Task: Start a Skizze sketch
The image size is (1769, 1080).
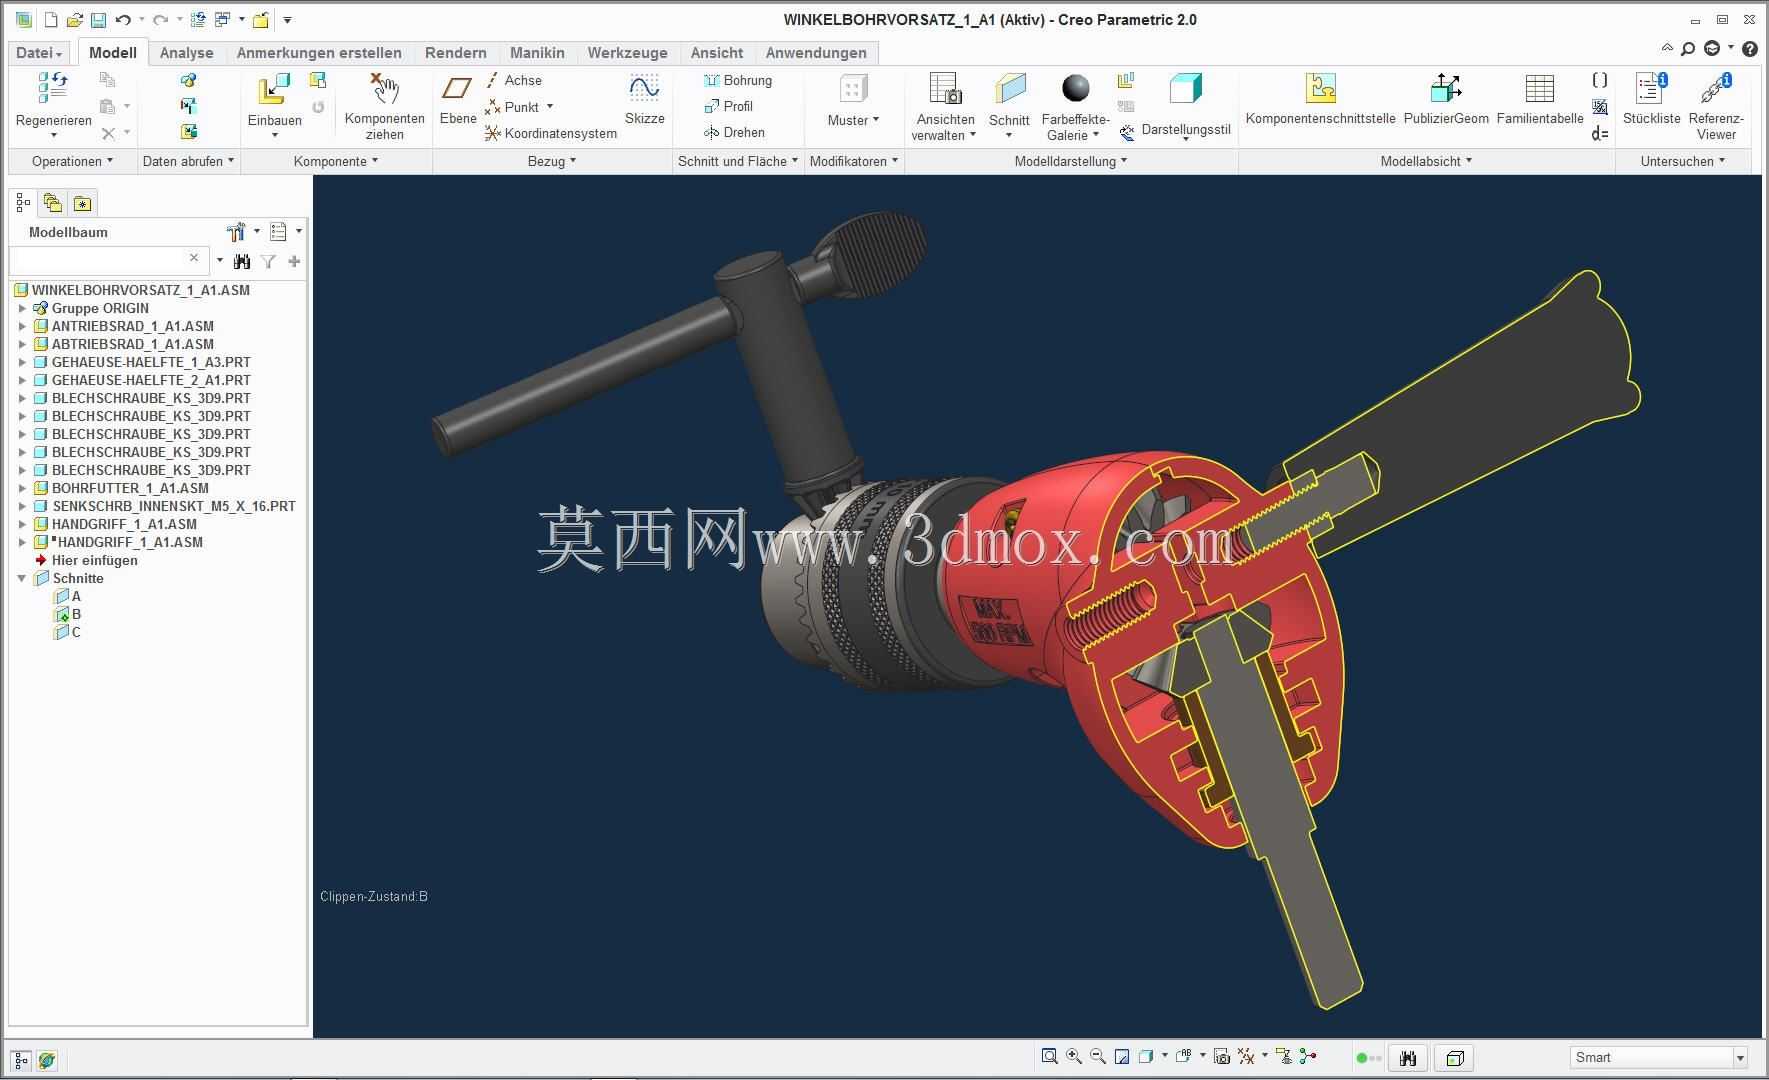Action: [x=644, y=99]
